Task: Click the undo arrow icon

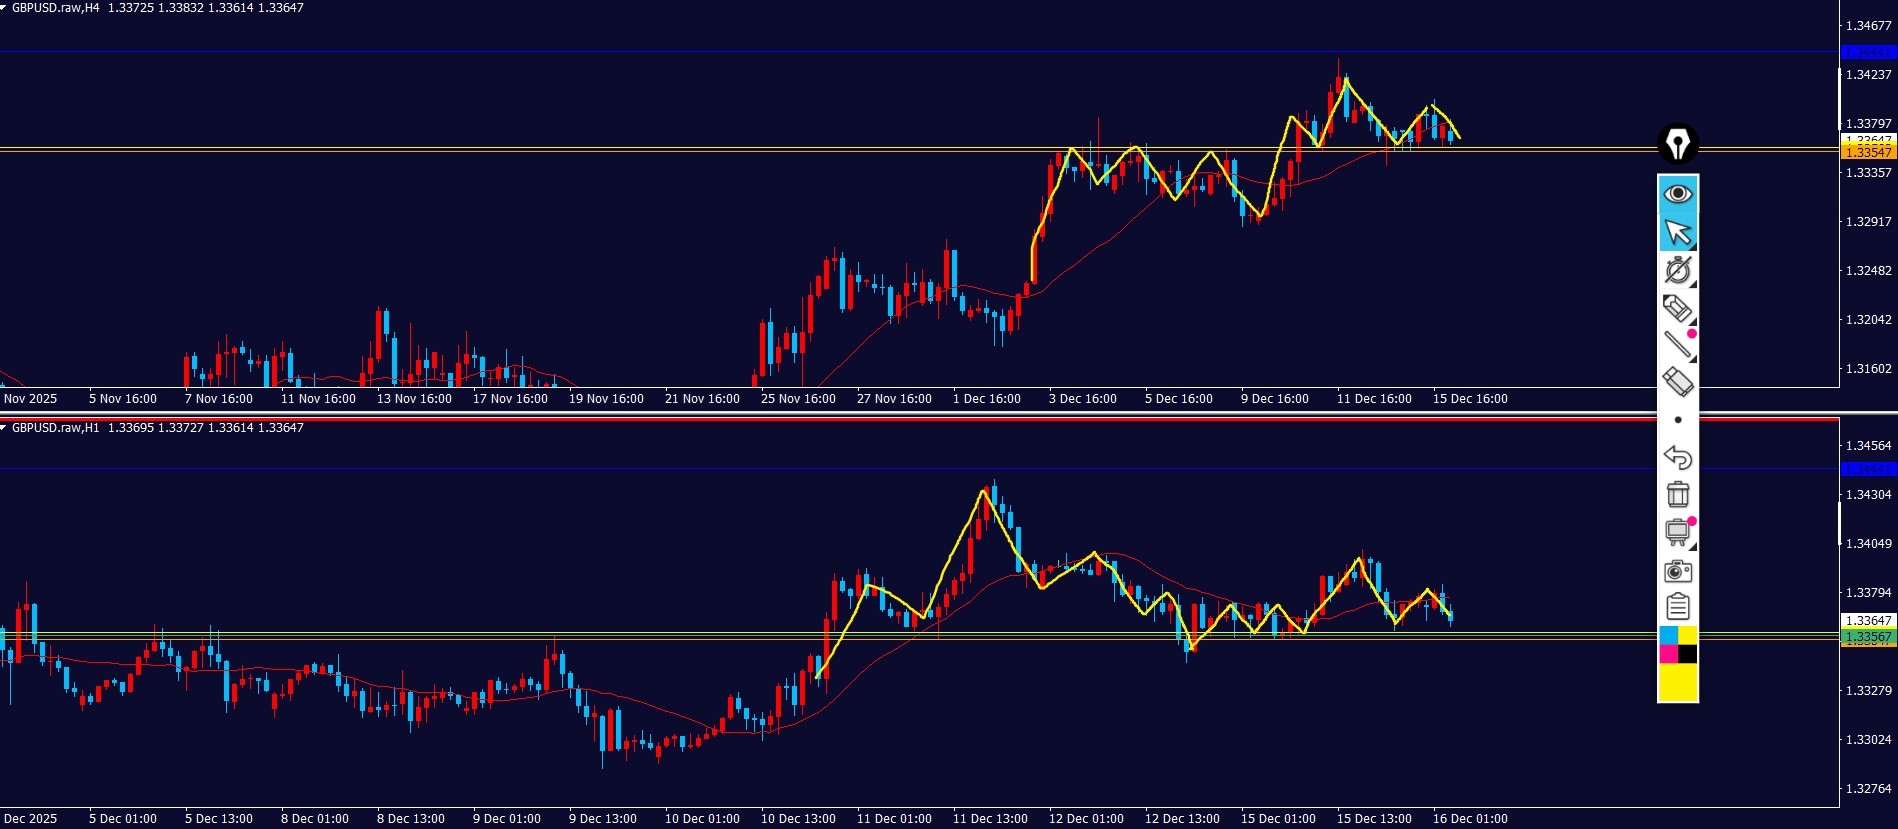Action: (x=1677, y=457)
